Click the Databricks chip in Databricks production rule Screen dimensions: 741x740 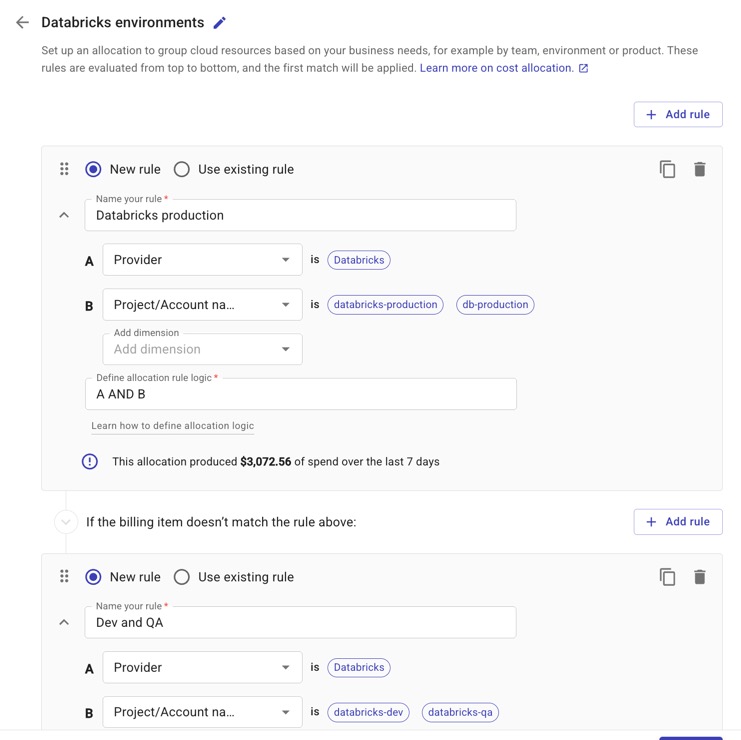click(359, 260)
